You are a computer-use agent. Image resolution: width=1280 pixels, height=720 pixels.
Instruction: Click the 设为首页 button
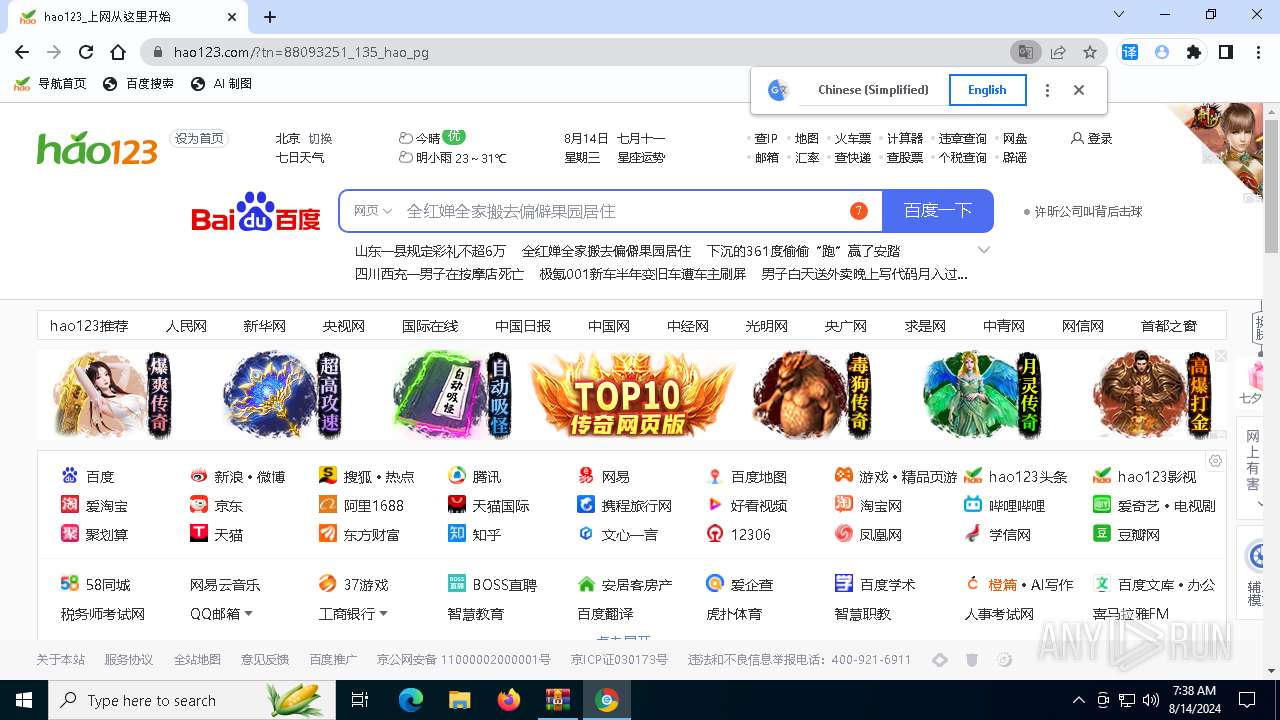click(x=199, y=138)
